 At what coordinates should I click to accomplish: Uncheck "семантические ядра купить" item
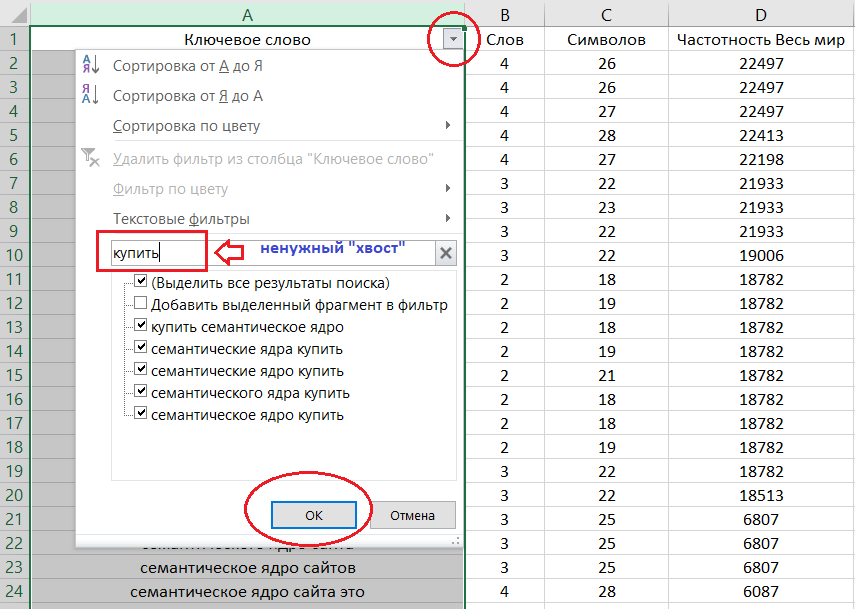141,347
